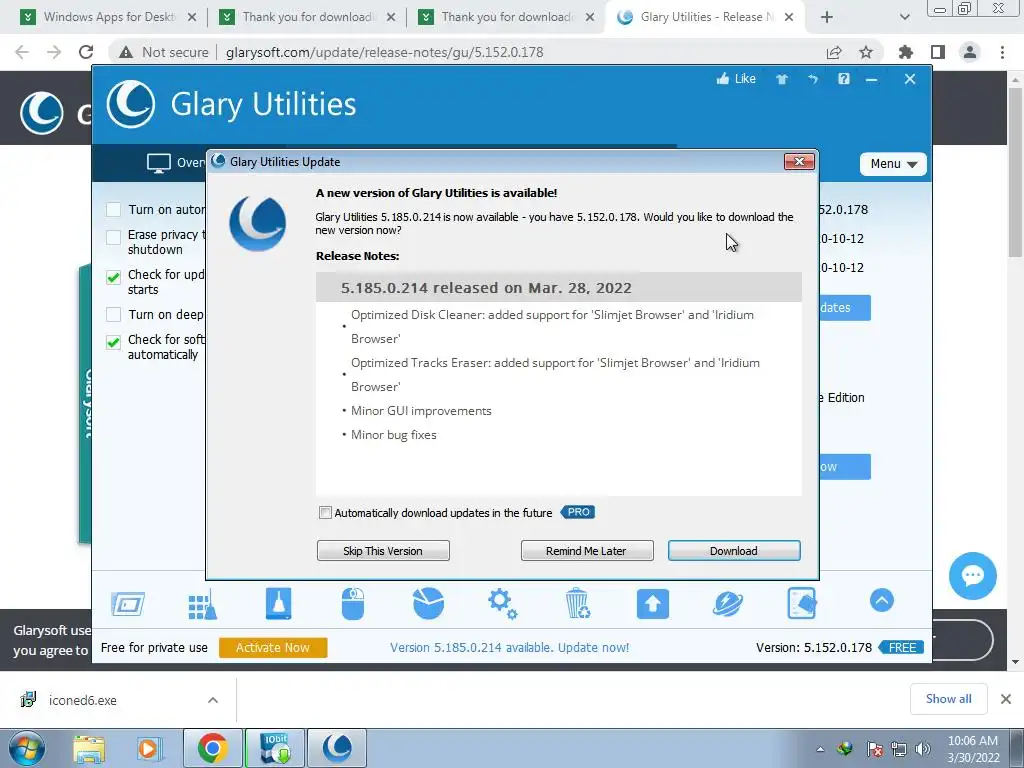The height and width of the screenshot is (768, 1024).
Task: Expand options for iconed6.exe download
Action: click(213, 700)
